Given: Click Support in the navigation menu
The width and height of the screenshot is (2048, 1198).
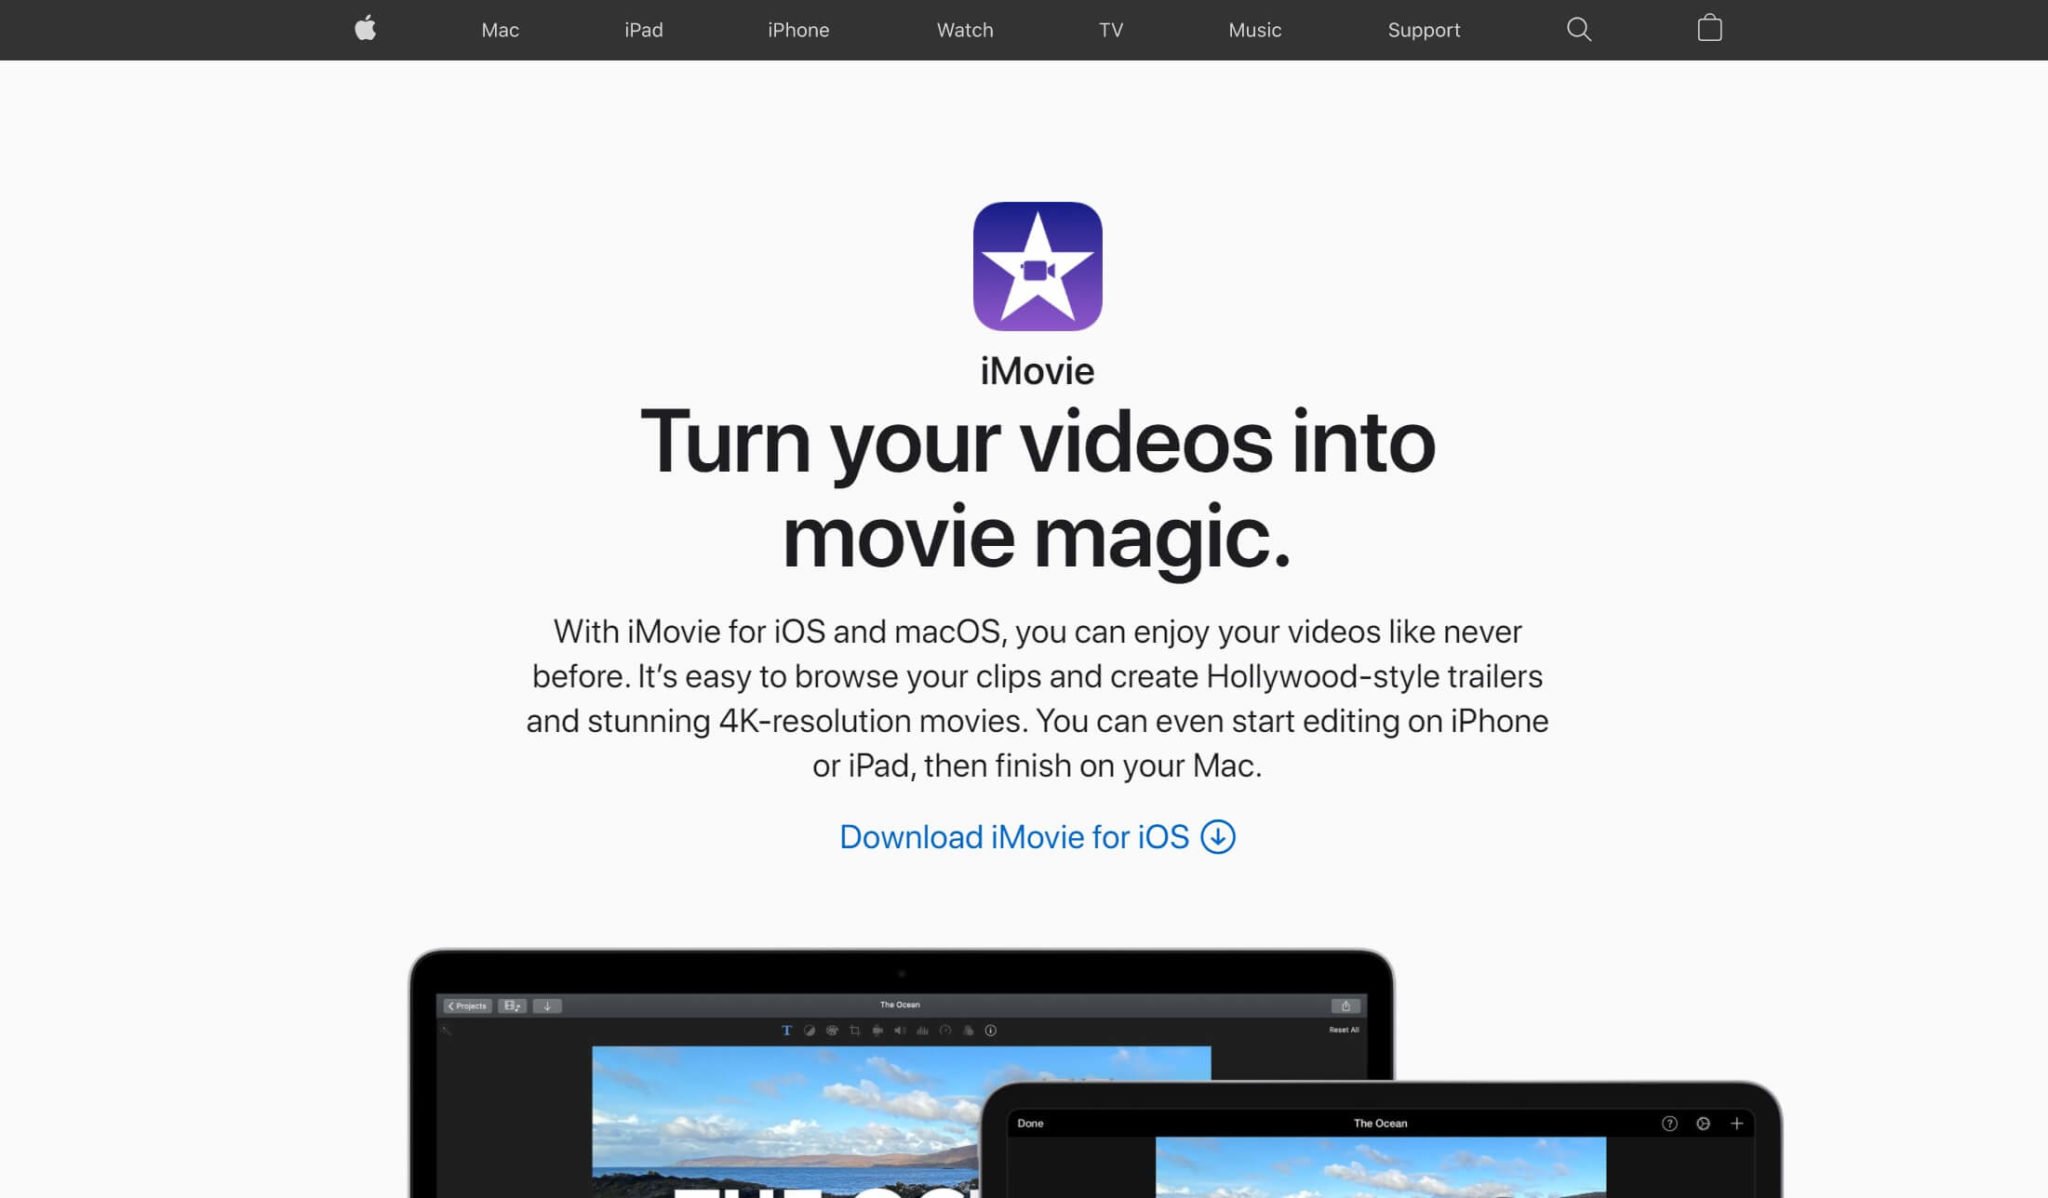Looking at the screenshot, I should [x=1425, y=29].
